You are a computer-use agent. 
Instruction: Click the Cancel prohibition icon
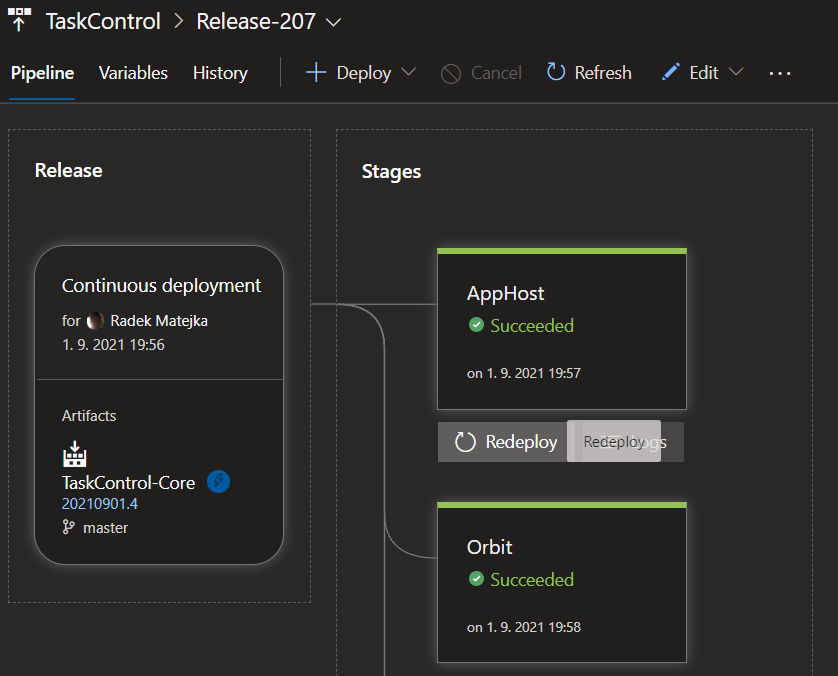[452, 72]
